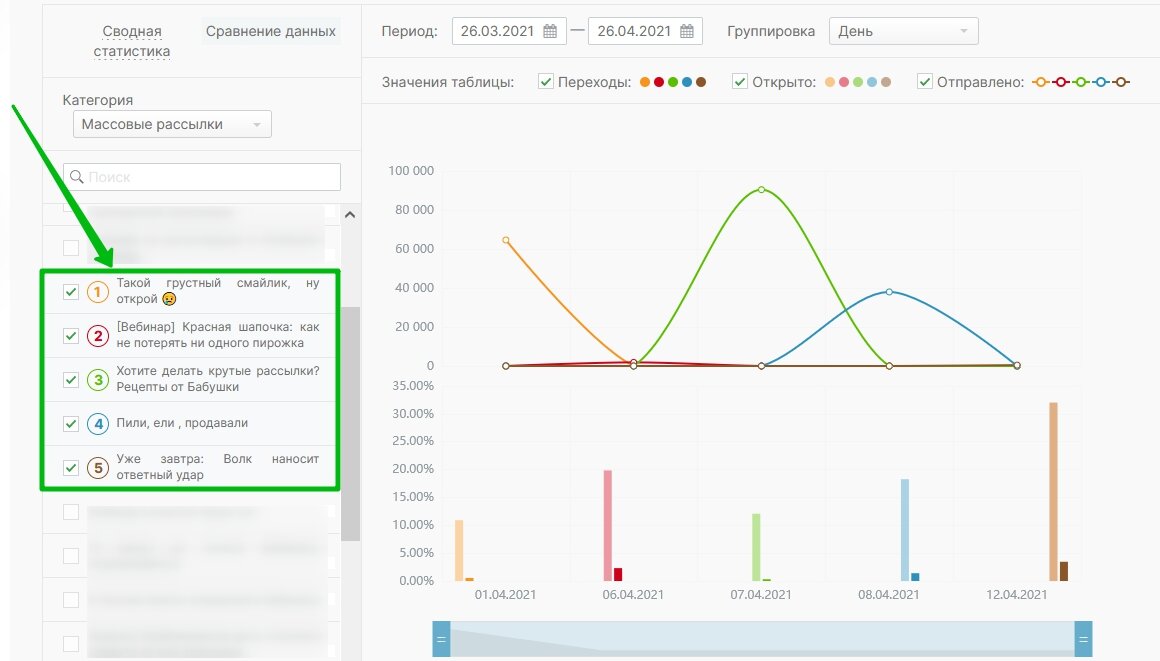Image resolution: width=1160 pixels, height=661 pixels.
Task: Open the calendar for start date 26.03.2021
Action: coord(550,31)
